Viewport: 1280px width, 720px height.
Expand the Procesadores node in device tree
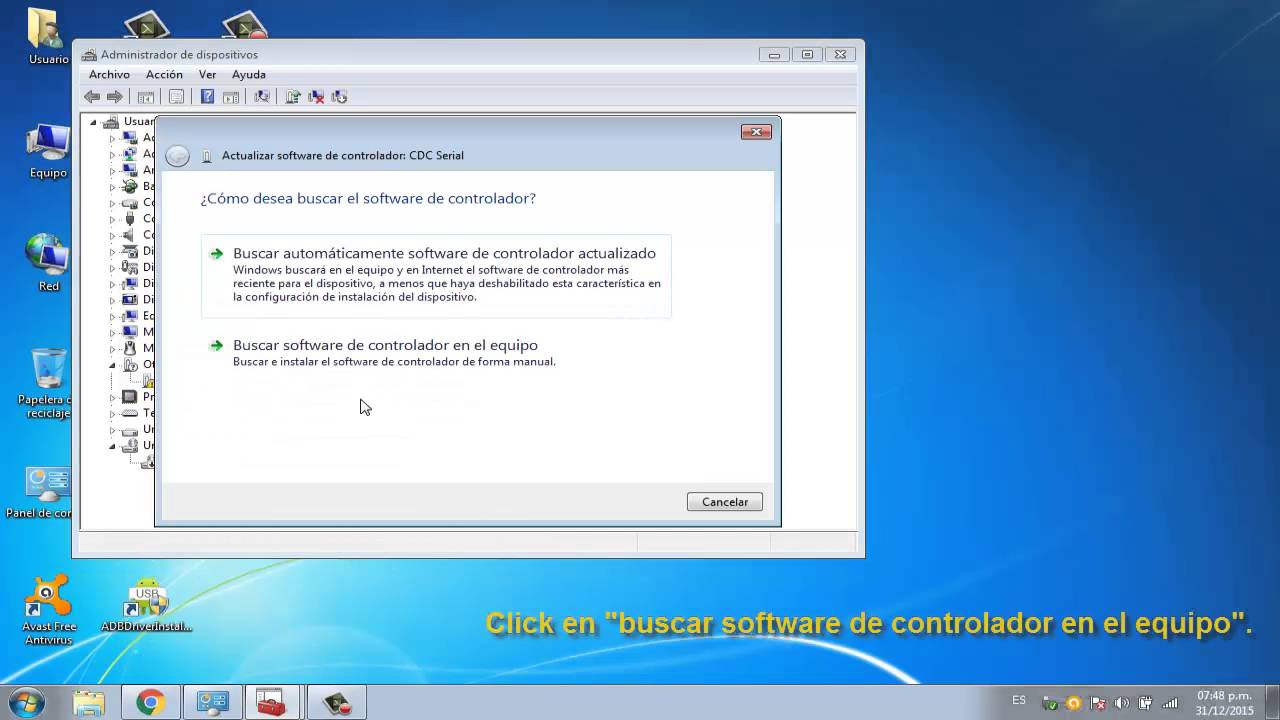coord(113,397)
